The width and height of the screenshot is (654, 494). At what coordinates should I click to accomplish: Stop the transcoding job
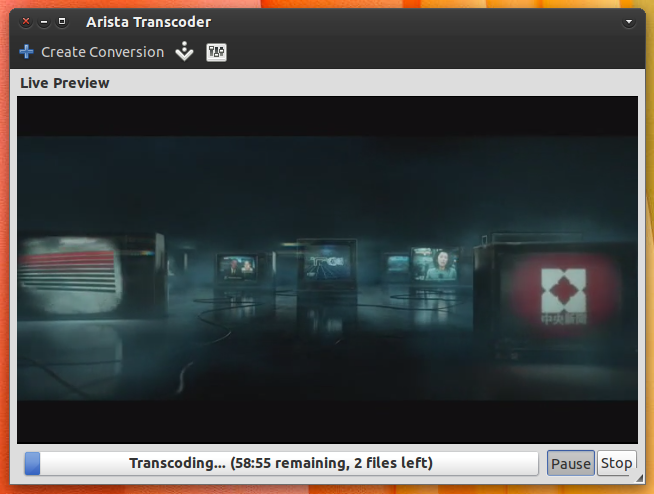(x=616, y=463)
